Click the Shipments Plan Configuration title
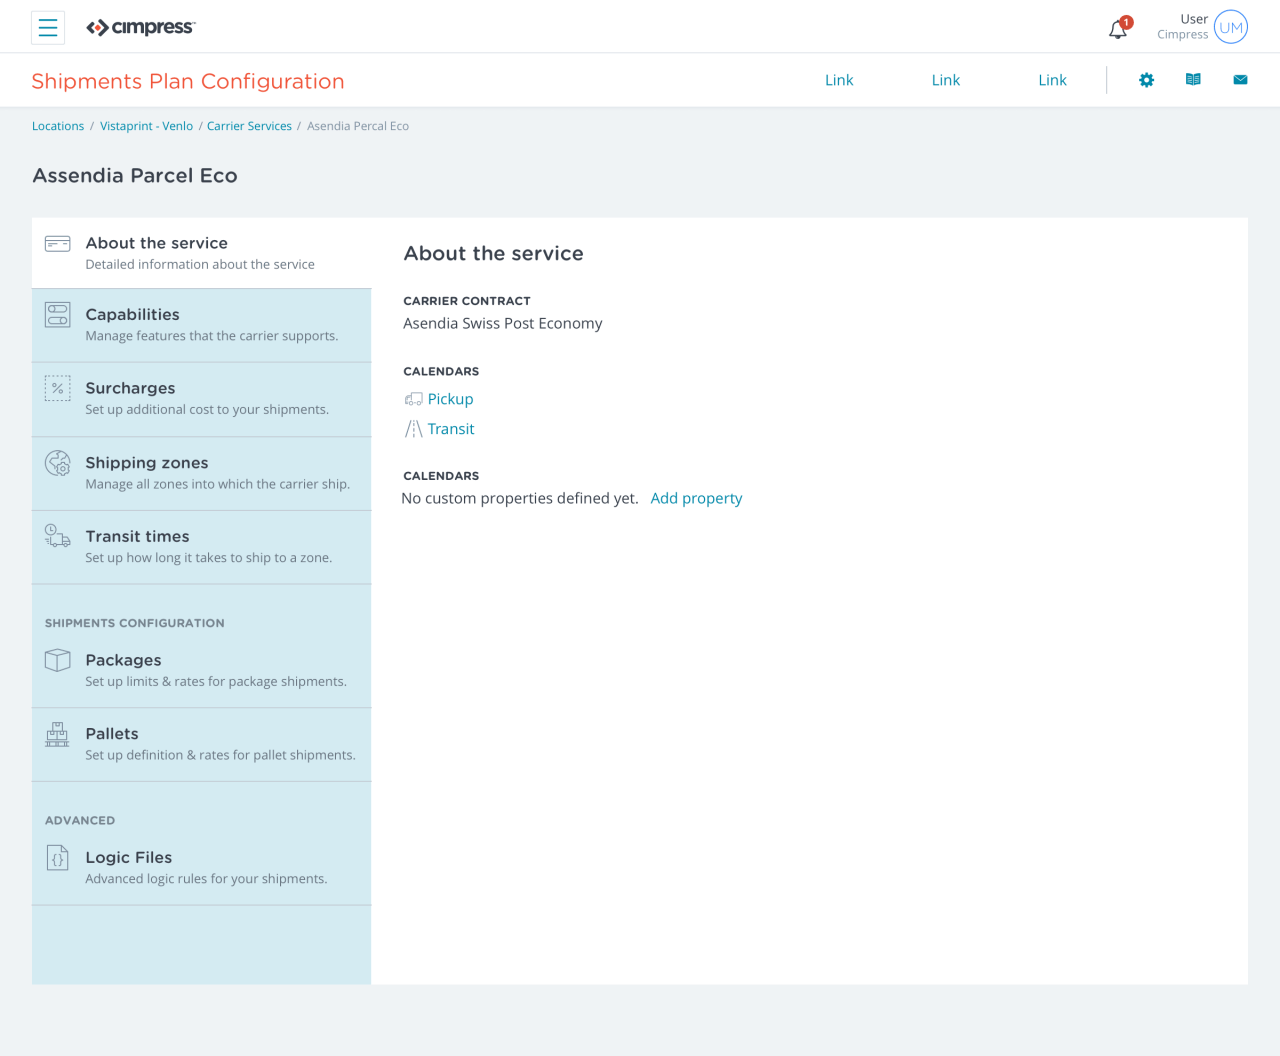The height and width of the screenshot is (1056, 1280). (x=188, y=81)
